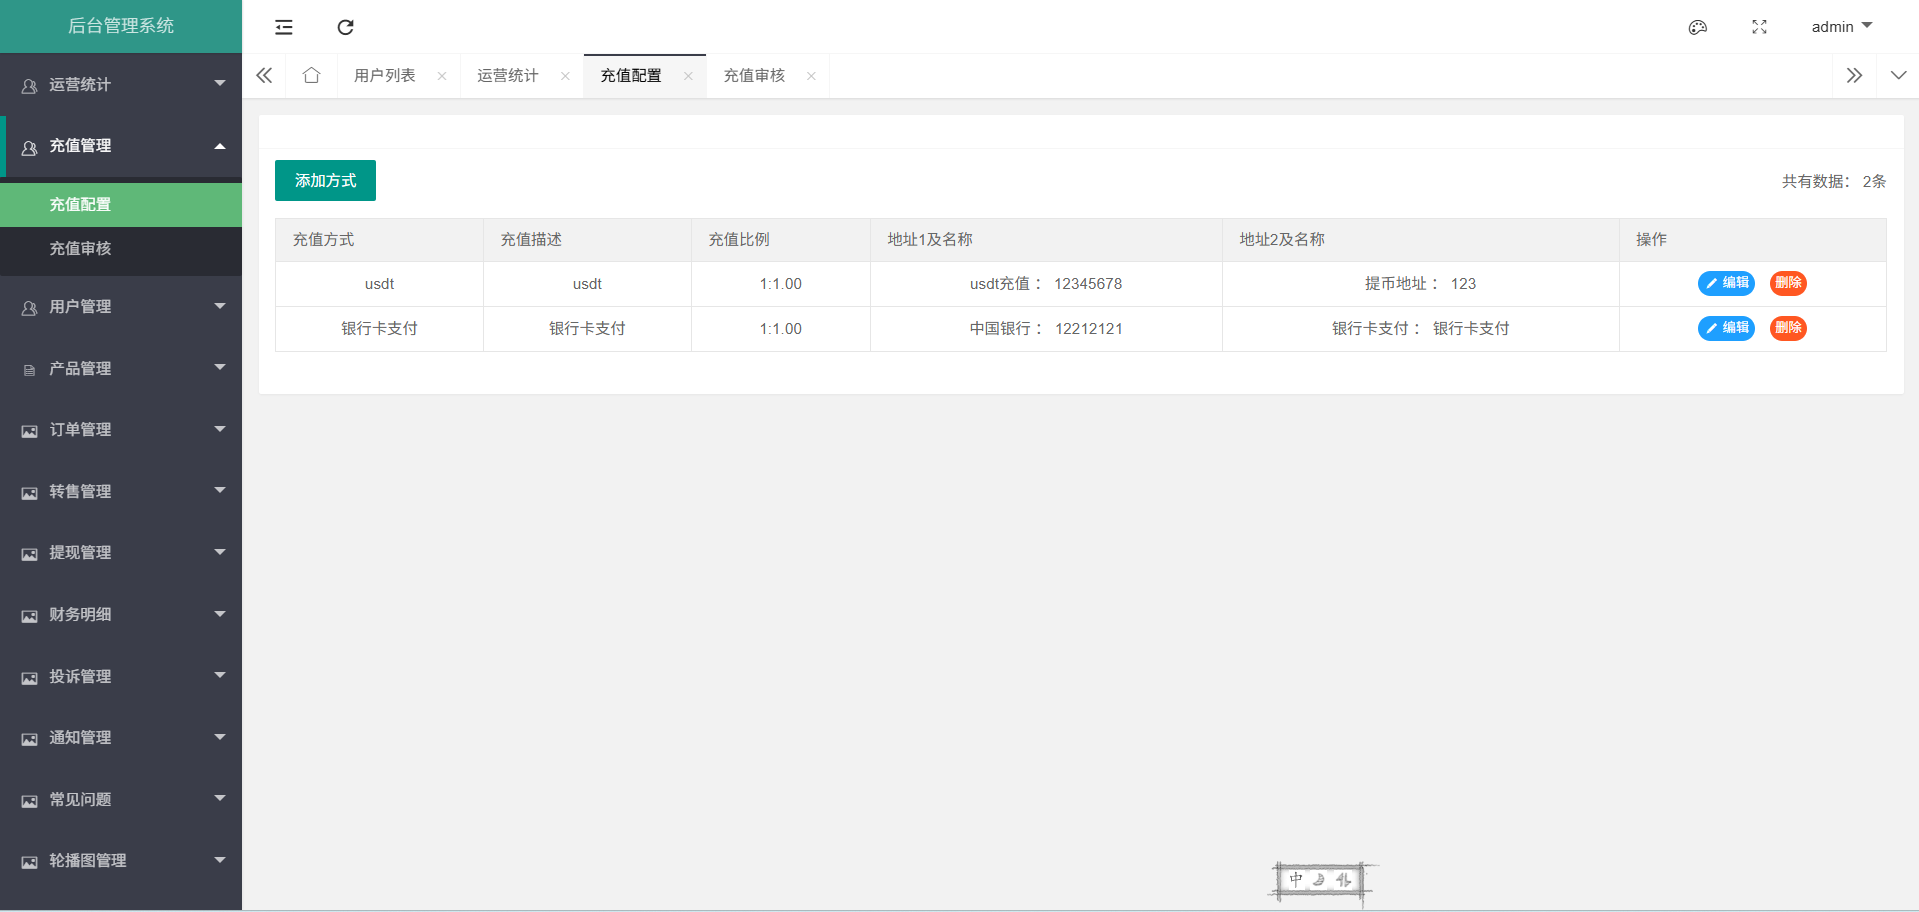
Task: Click the refresh page icon
Action: coord(345,27)
